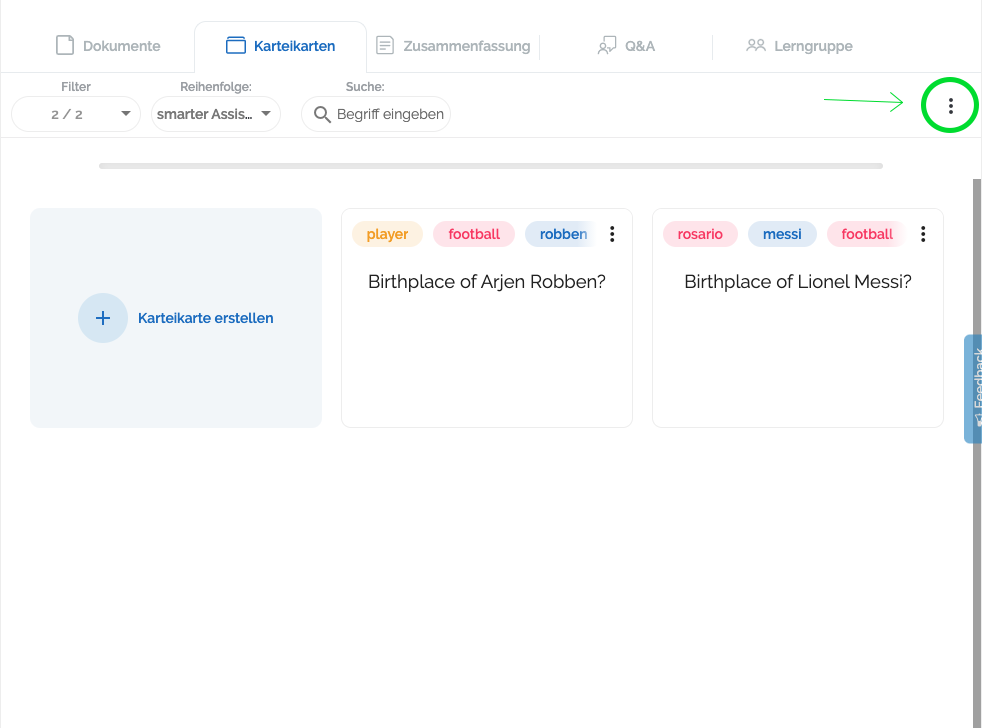This screenshot has height=728, width=982.
Task: Open the Feedback side tab
Action: [x=973, y=388]
